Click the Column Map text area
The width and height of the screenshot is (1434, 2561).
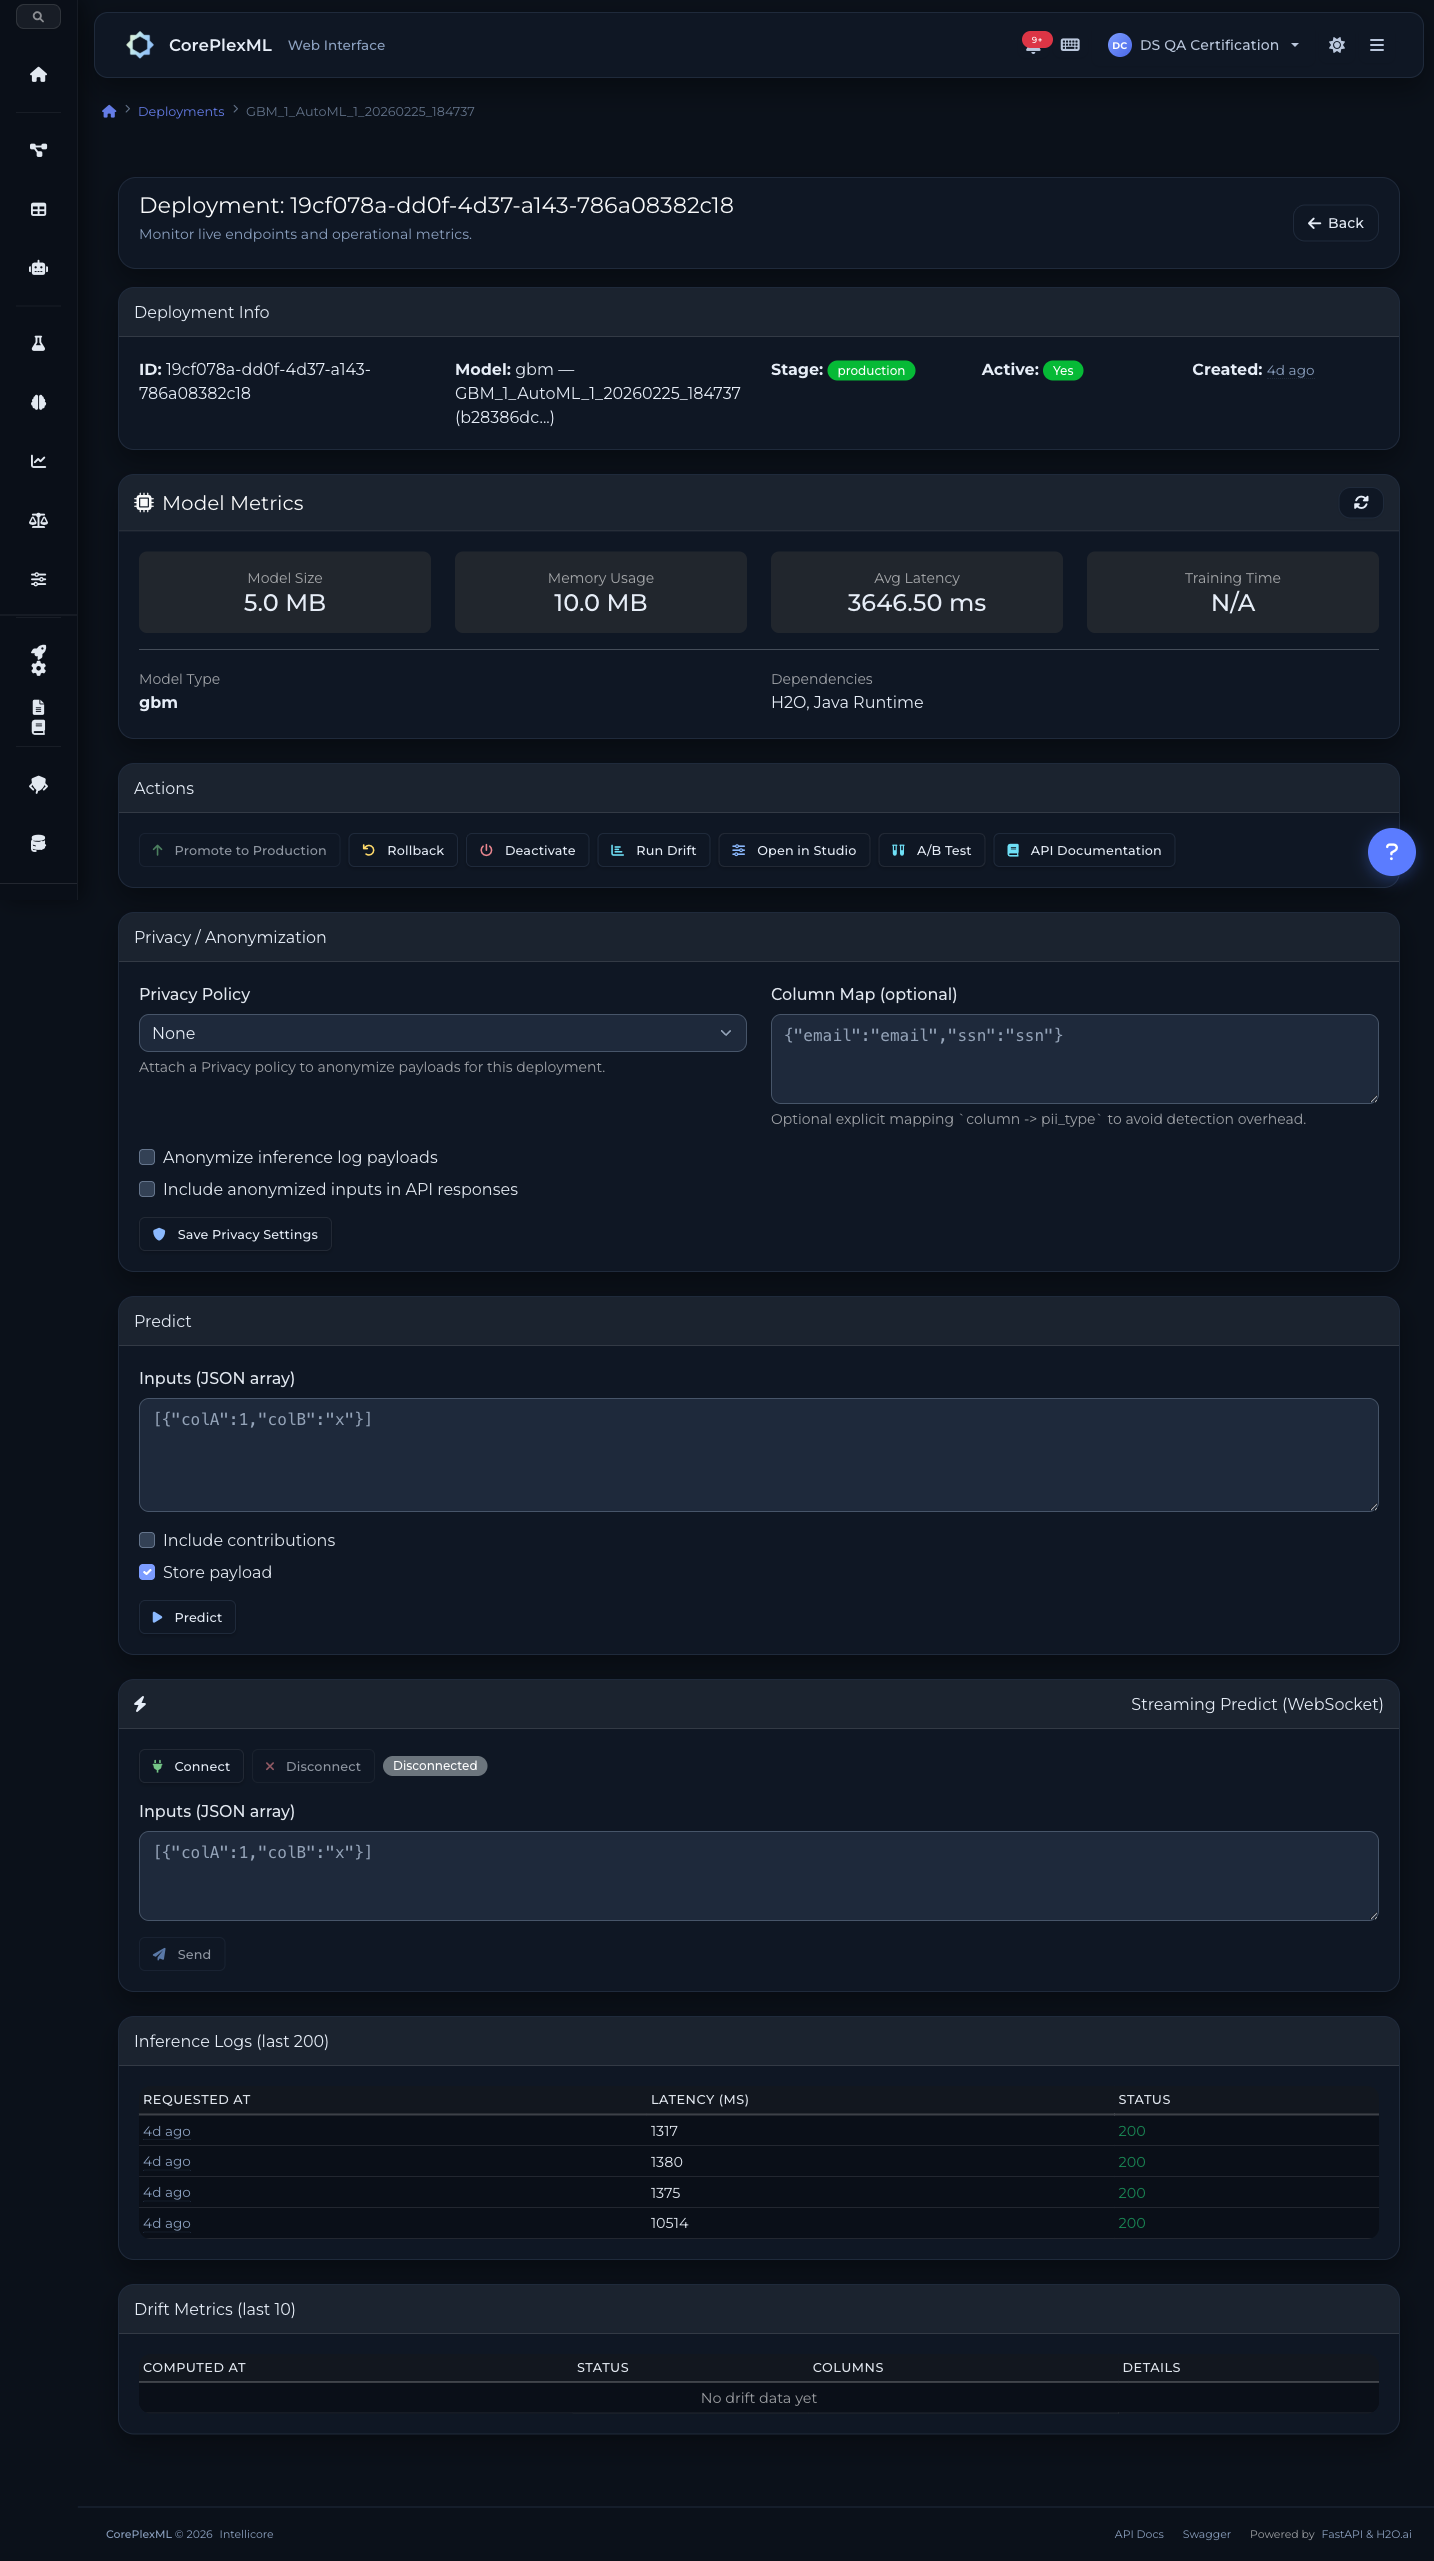pyautogui.click(x=1074, y=1059)
